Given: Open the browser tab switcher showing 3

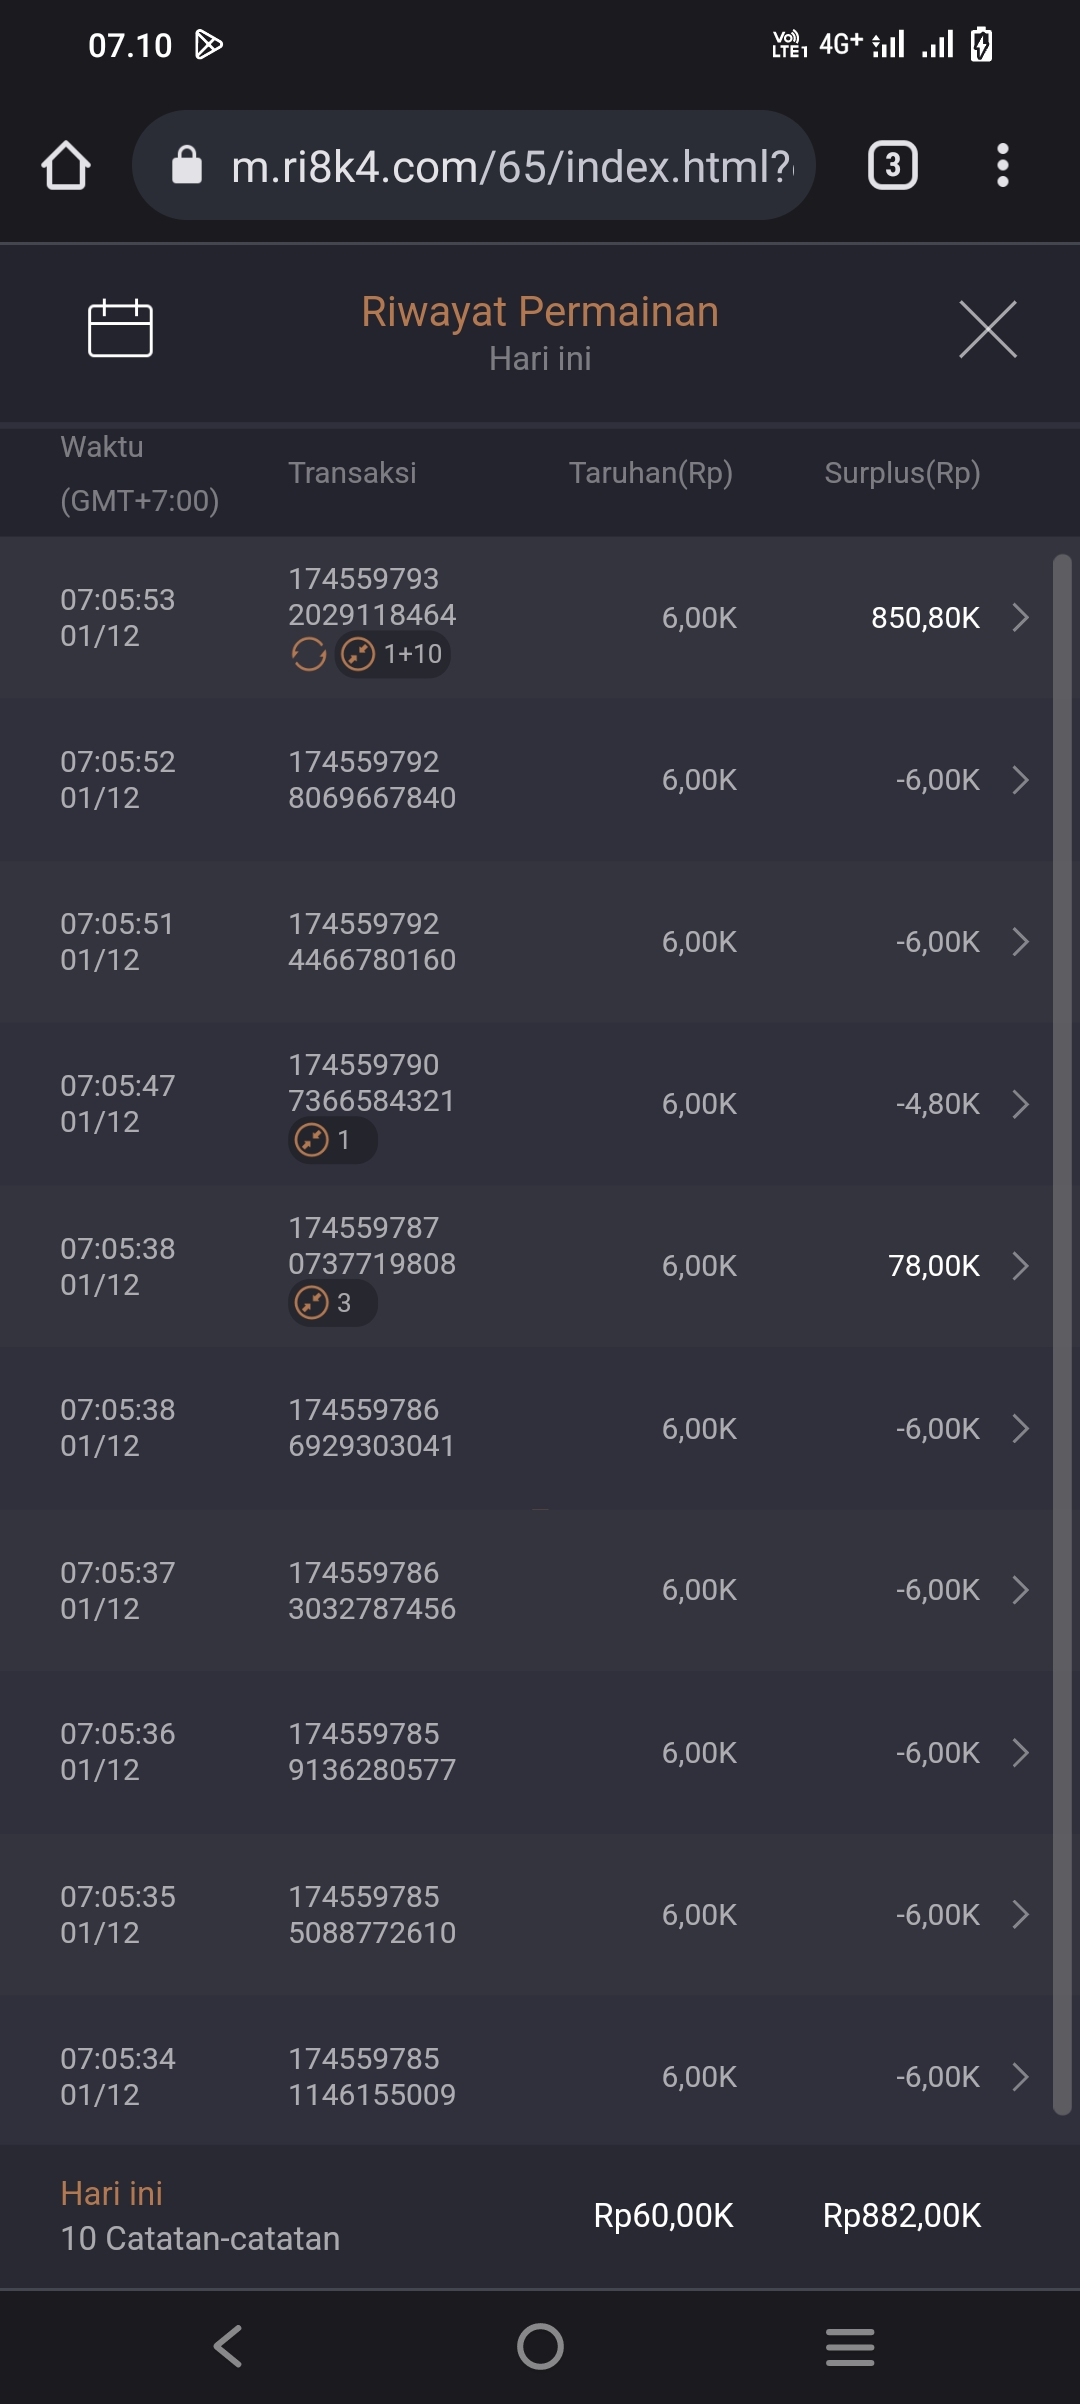Looking at the screenshot, I should [892, 165].
